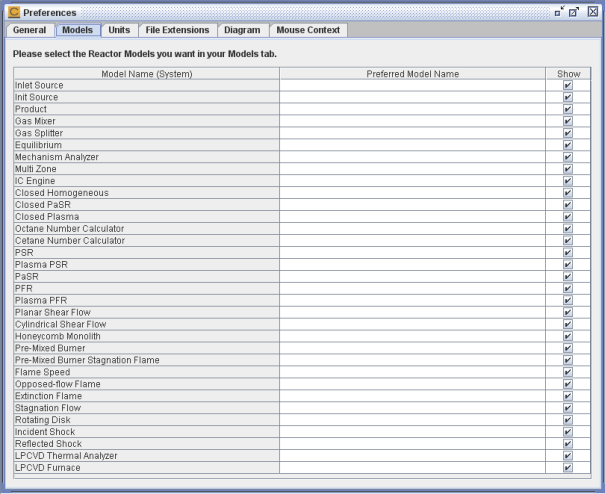Click the Preferences window app icon
The height and width of the screenshot is (494, 605).
click(x=14, y=12)
